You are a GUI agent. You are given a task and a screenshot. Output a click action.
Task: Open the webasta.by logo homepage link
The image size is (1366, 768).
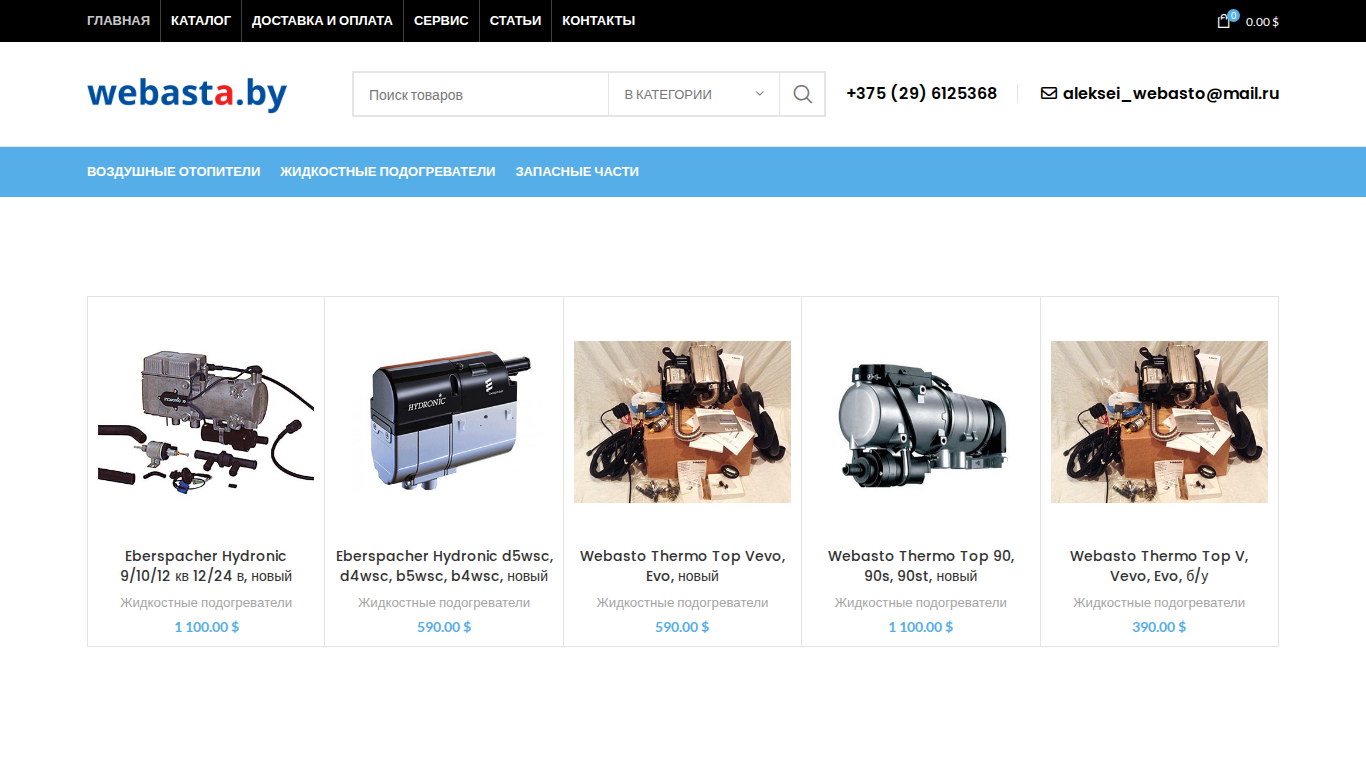click(x=187, y=94)
